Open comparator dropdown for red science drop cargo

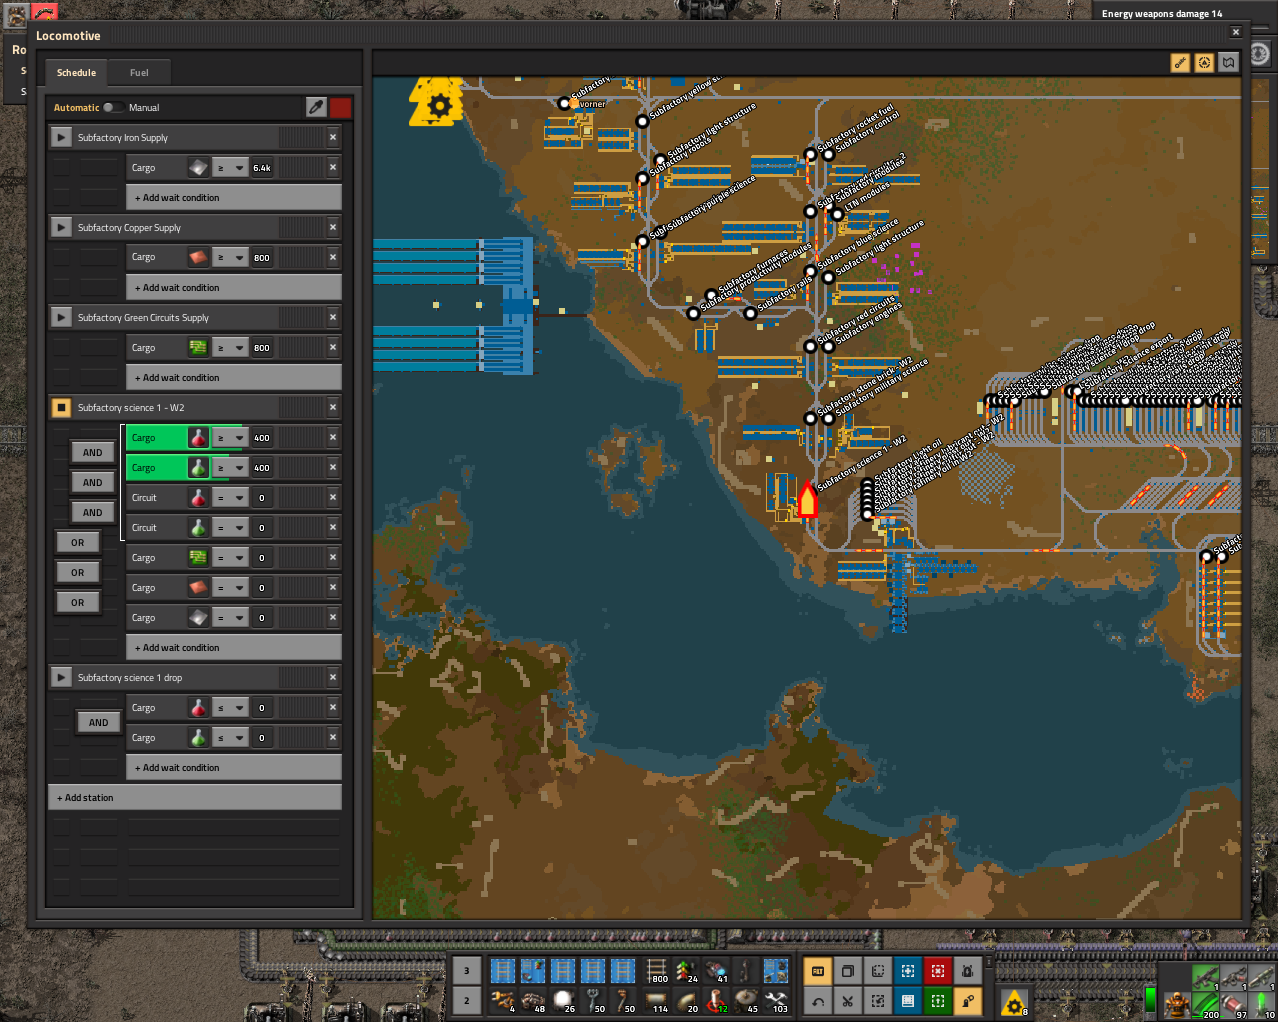pos(230,707)
